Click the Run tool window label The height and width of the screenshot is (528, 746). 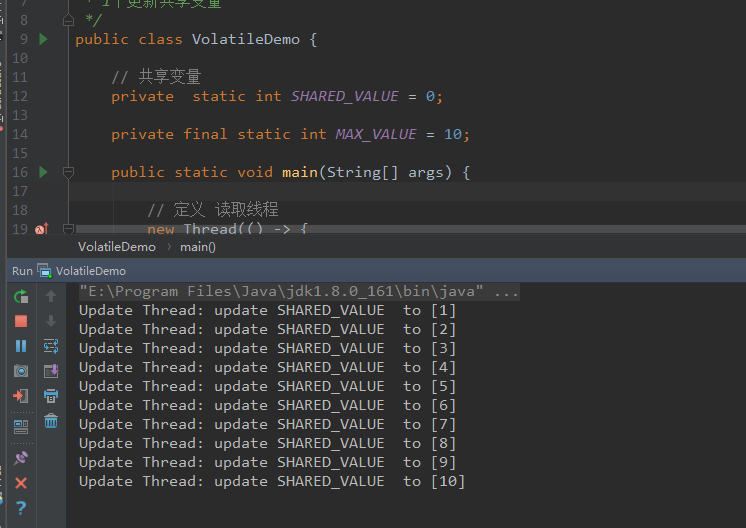coord(22,271)
